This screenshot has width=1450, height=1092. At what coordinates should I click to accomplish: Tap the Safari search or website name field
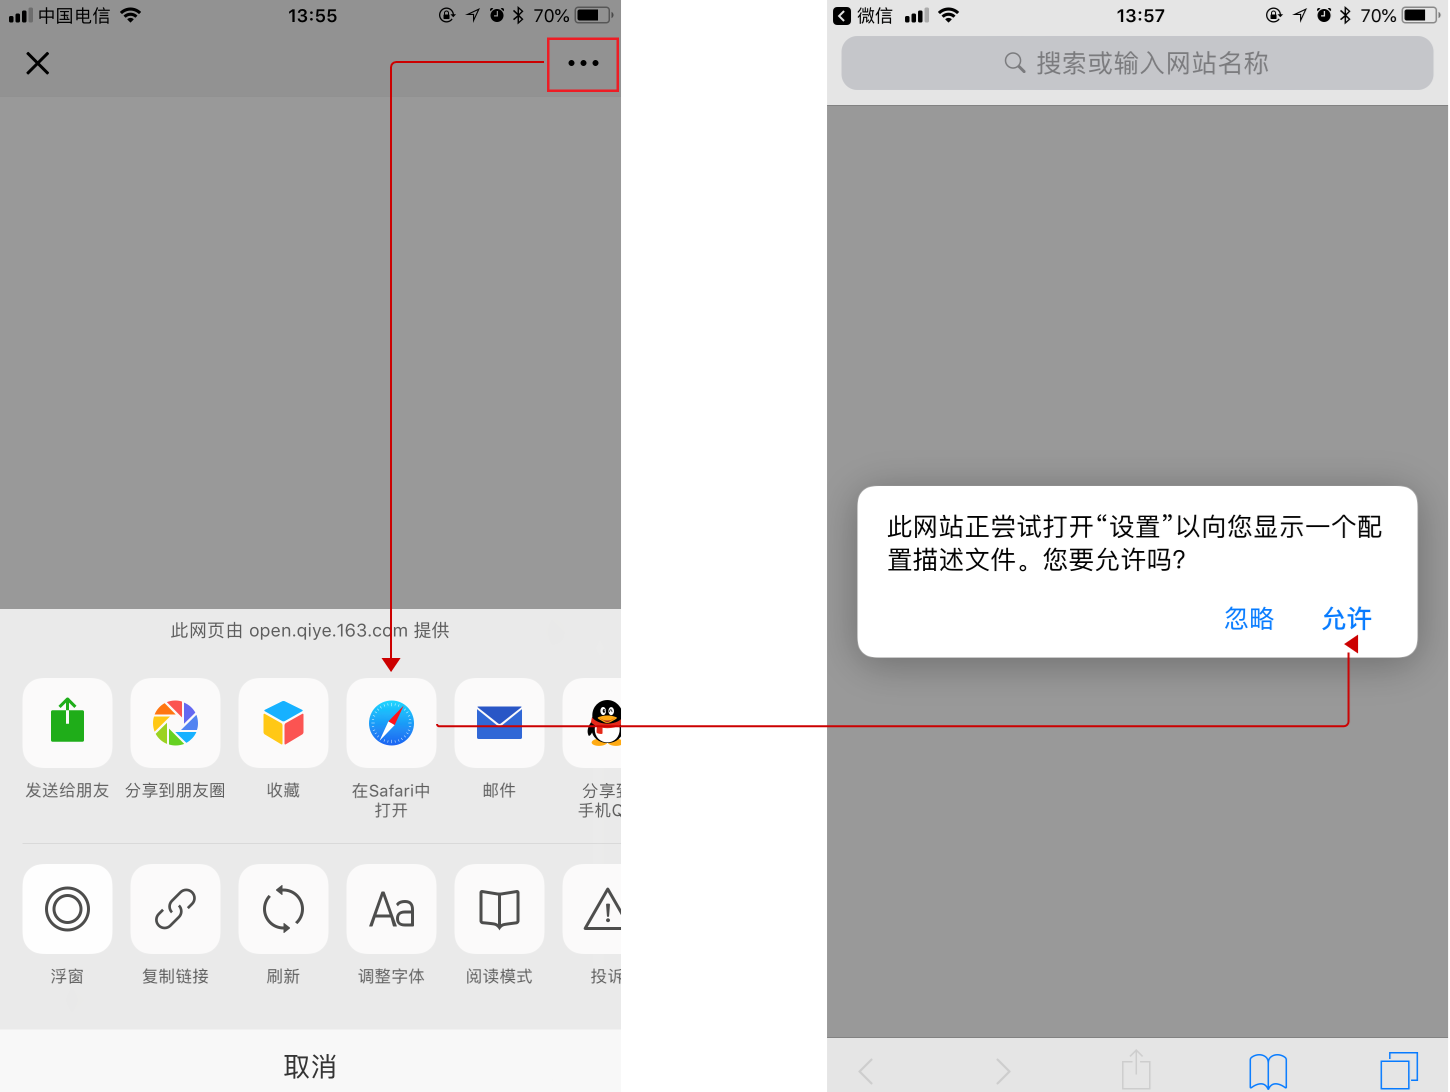point(1137,64)
